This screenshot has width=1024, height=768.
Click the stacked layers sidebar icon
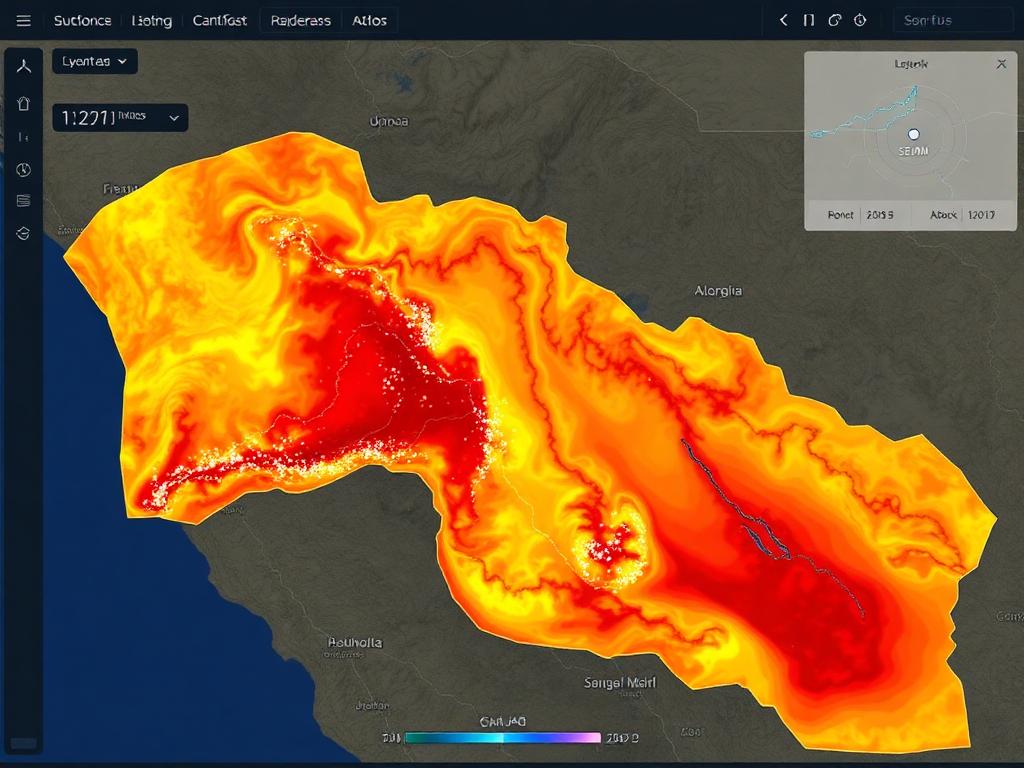point(24,200)
